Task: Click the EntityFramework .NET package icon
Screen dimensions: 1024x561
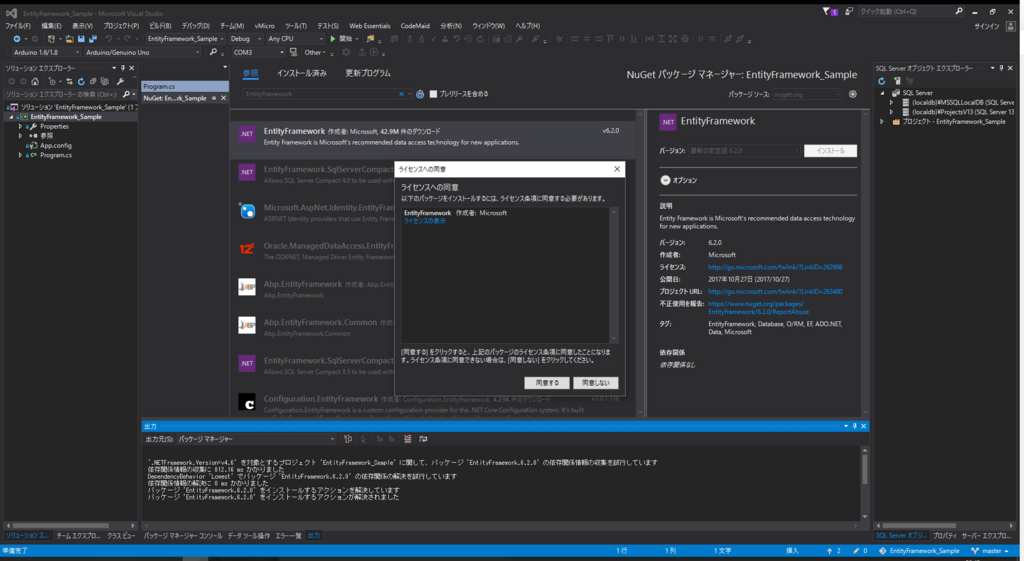Action: [x=247, y=134]
